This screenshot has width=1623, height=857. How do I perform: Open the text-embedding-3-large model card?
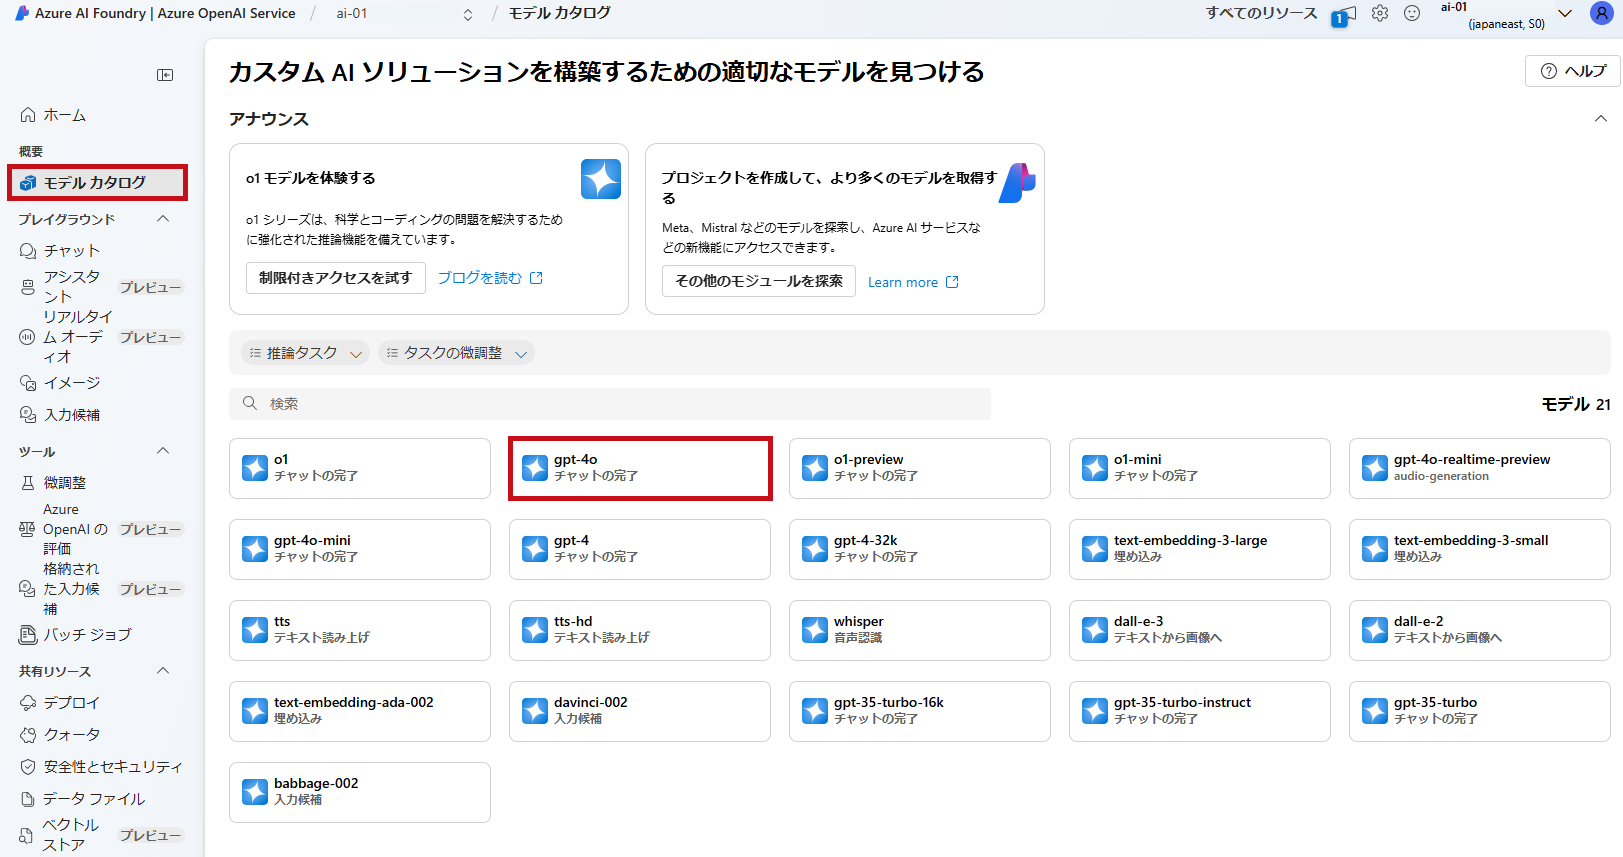point(1200,549)
